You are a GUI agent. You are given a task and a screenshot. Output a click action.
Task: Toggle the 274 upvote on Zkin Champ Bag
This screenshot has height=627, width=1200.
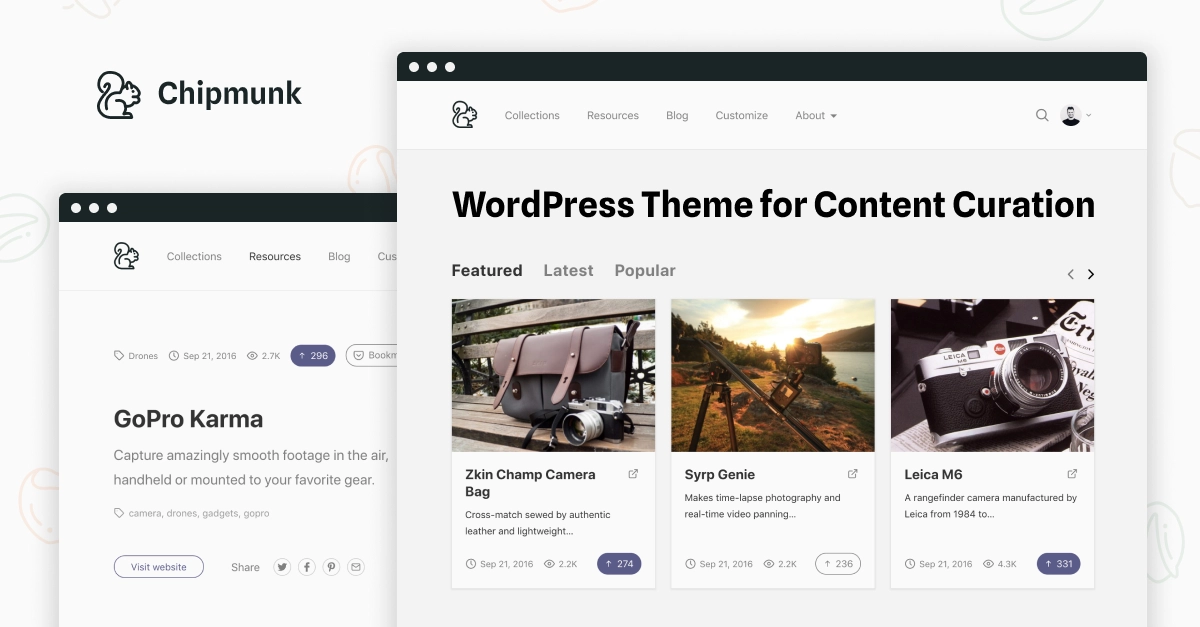(619, 564)
